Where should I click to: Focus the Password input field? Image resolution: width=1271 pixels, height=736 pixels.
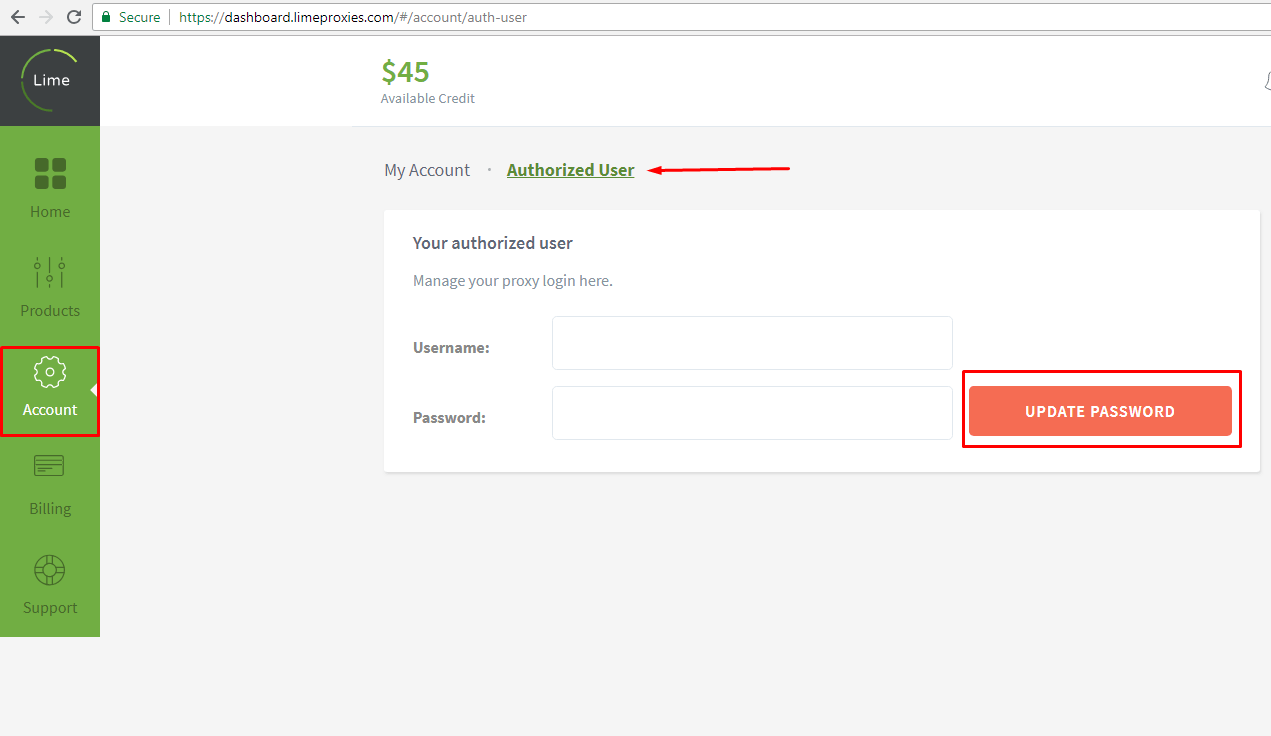coord(752,413)
